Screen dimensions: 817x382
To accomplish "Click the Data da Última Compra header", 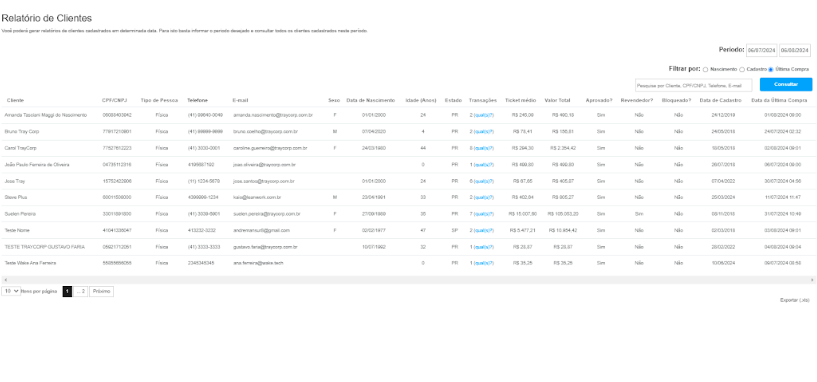I will pos(779,100).
